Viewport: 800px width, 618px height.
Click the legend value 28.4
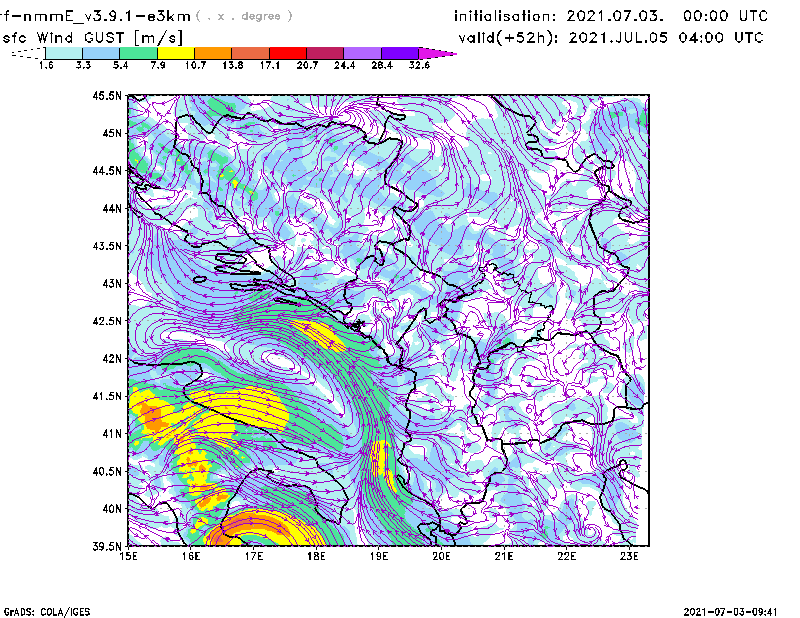point(382,65)
